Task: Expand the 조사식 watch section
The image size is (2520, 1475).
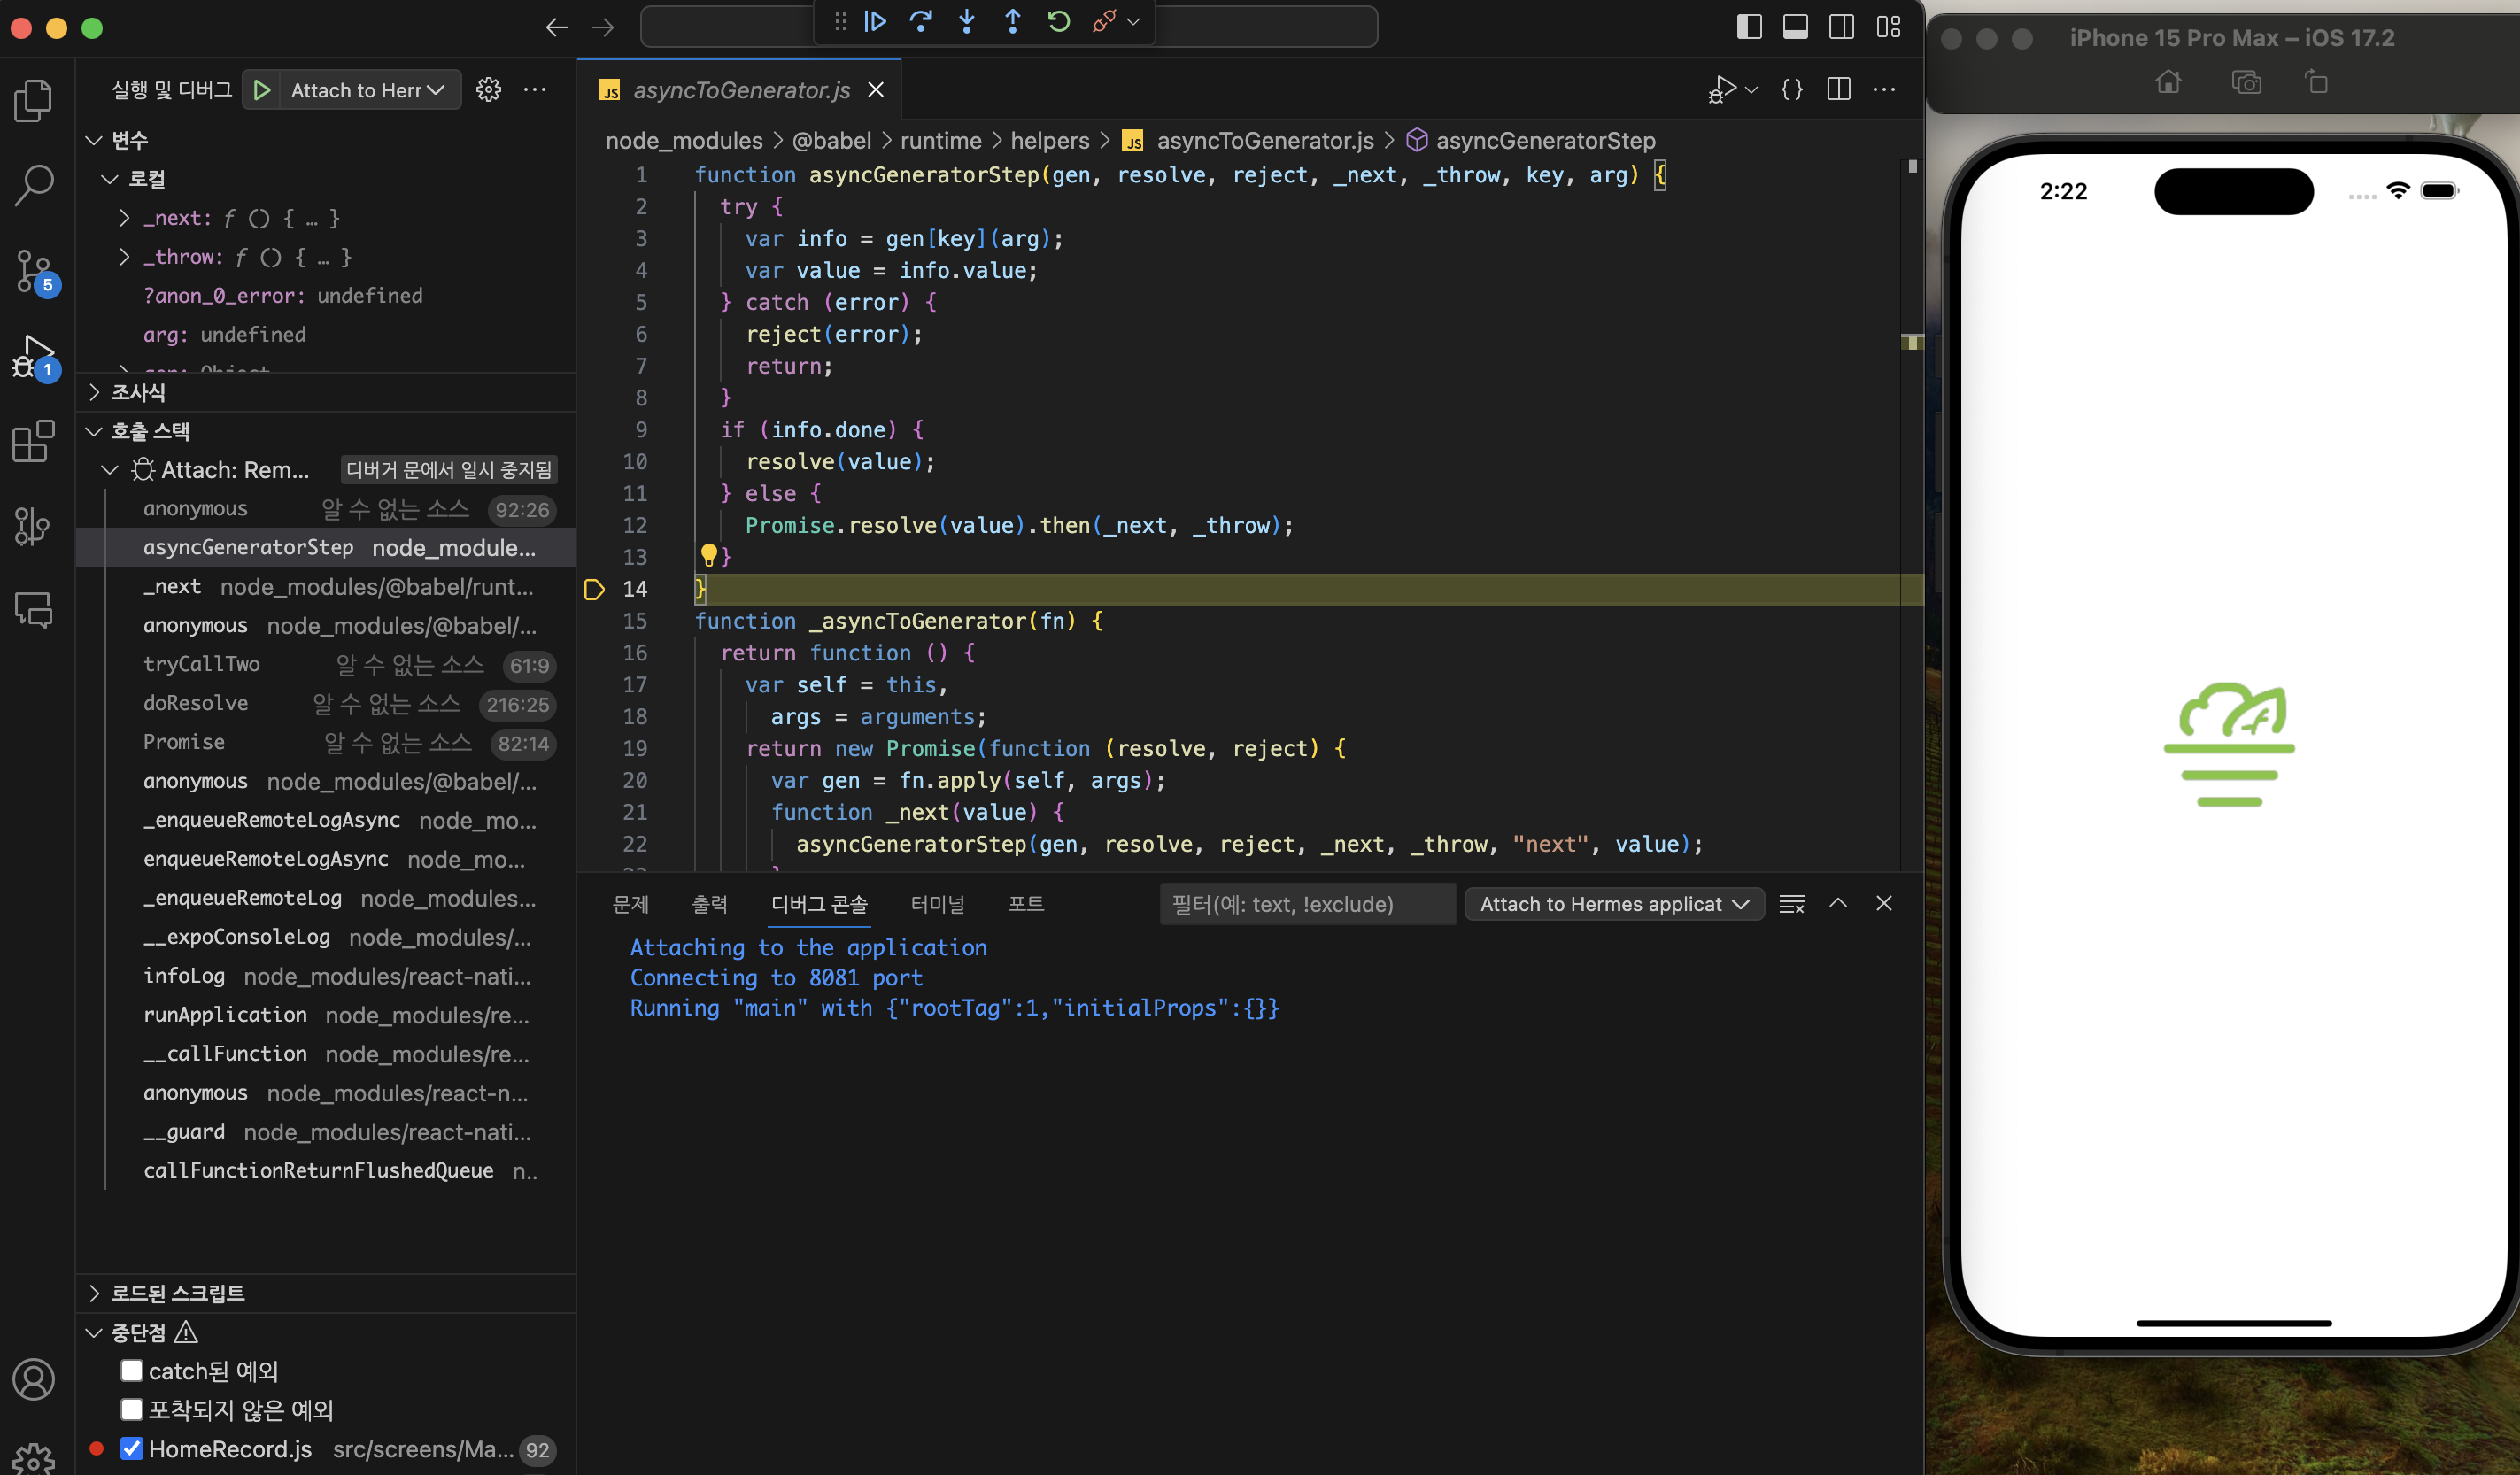Action: point(138,392)
